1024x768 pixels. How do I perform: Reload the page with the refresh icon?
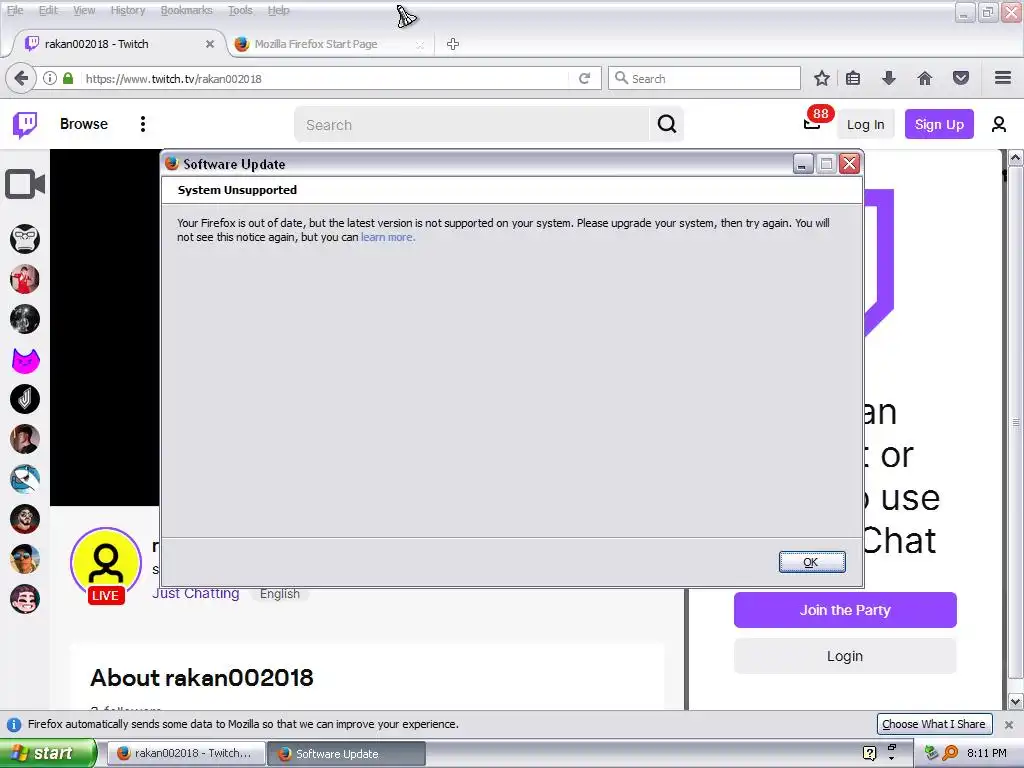584,78
